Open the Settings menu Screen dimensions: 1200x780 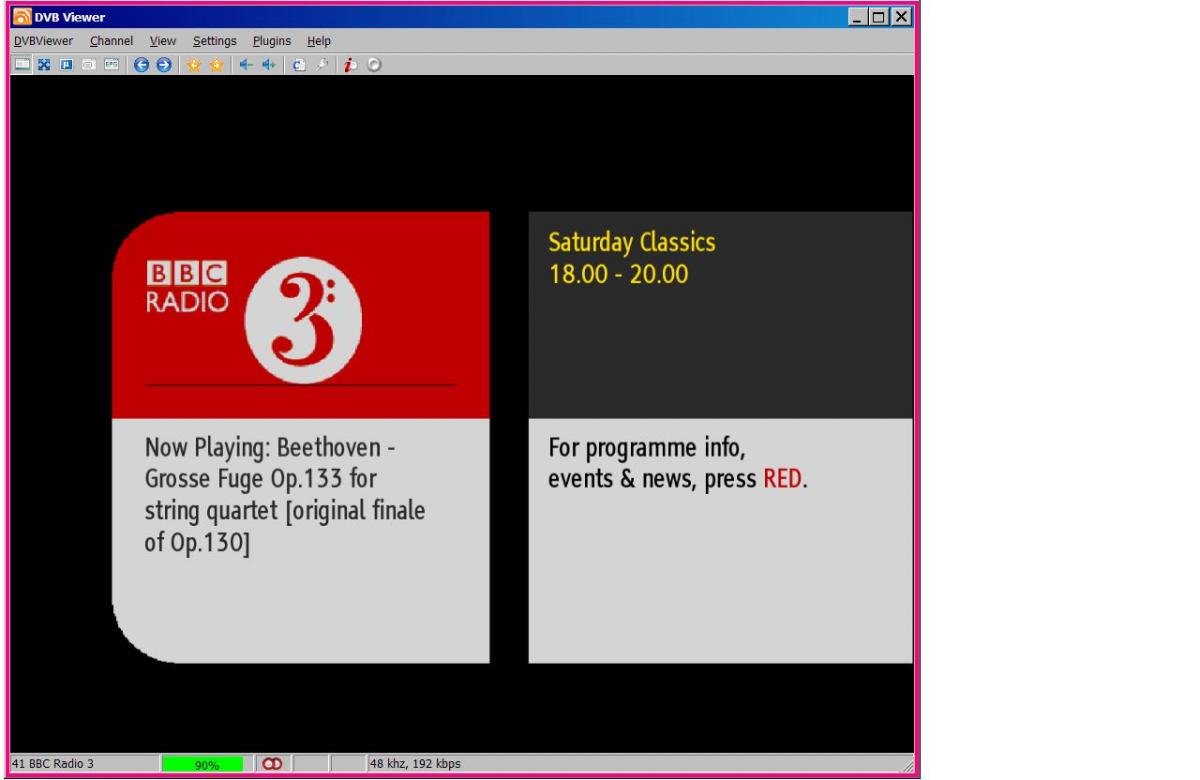coord(215,41)
